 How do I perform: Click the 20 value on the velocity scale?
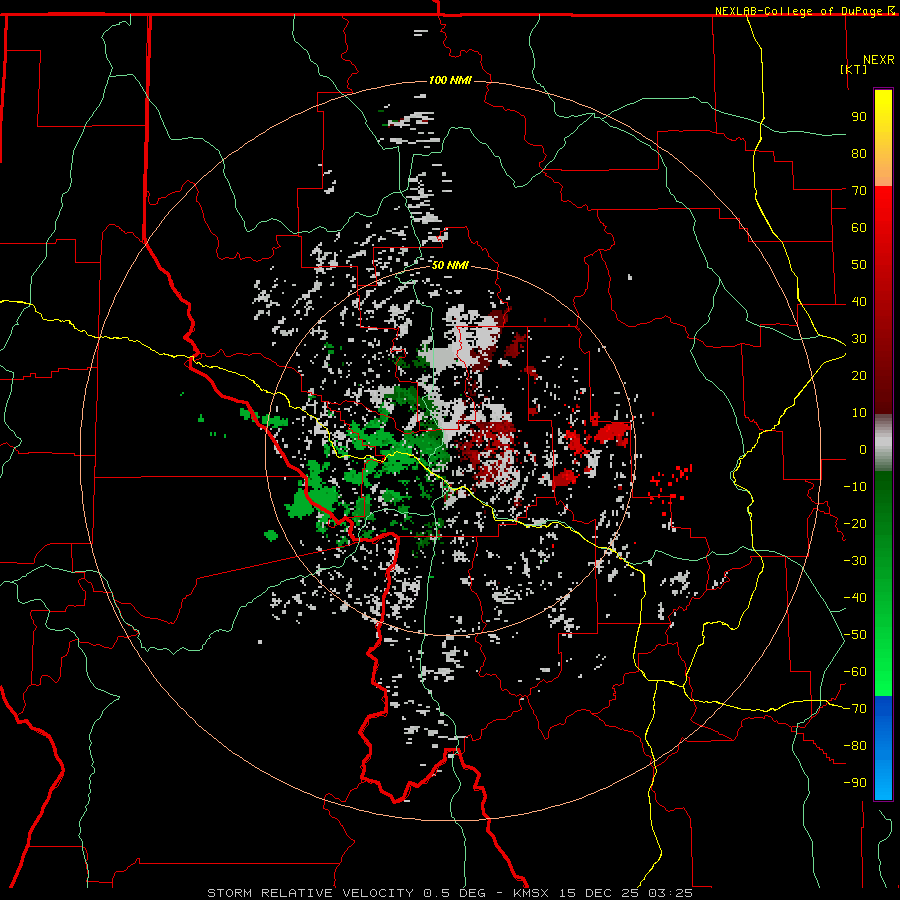coord(859,376)
